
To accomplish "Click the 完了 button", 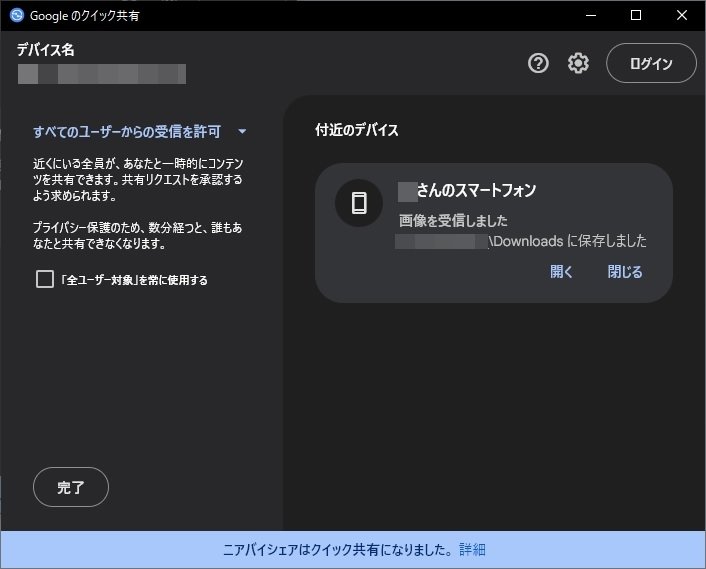I will click(71, 487).
